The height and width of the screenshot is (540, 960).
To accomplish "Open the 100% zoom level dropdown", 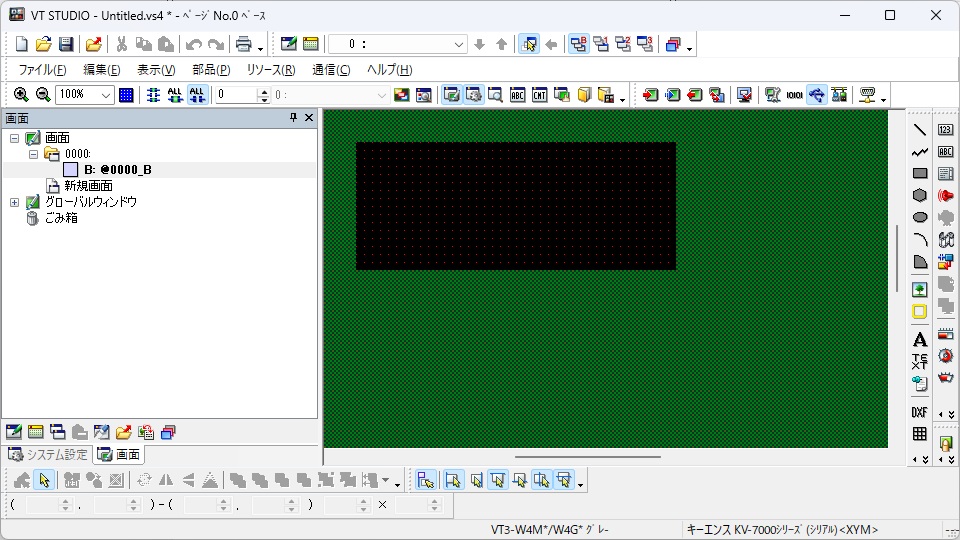I will coord(106,95).
